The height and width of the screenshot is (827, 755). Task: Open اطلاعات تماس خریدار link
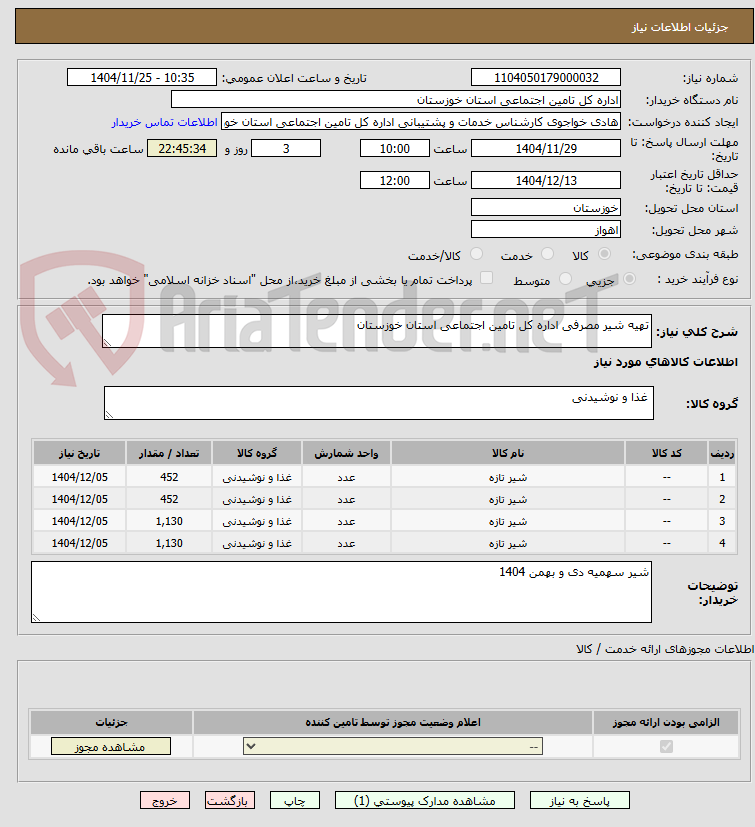click(164, 122)
